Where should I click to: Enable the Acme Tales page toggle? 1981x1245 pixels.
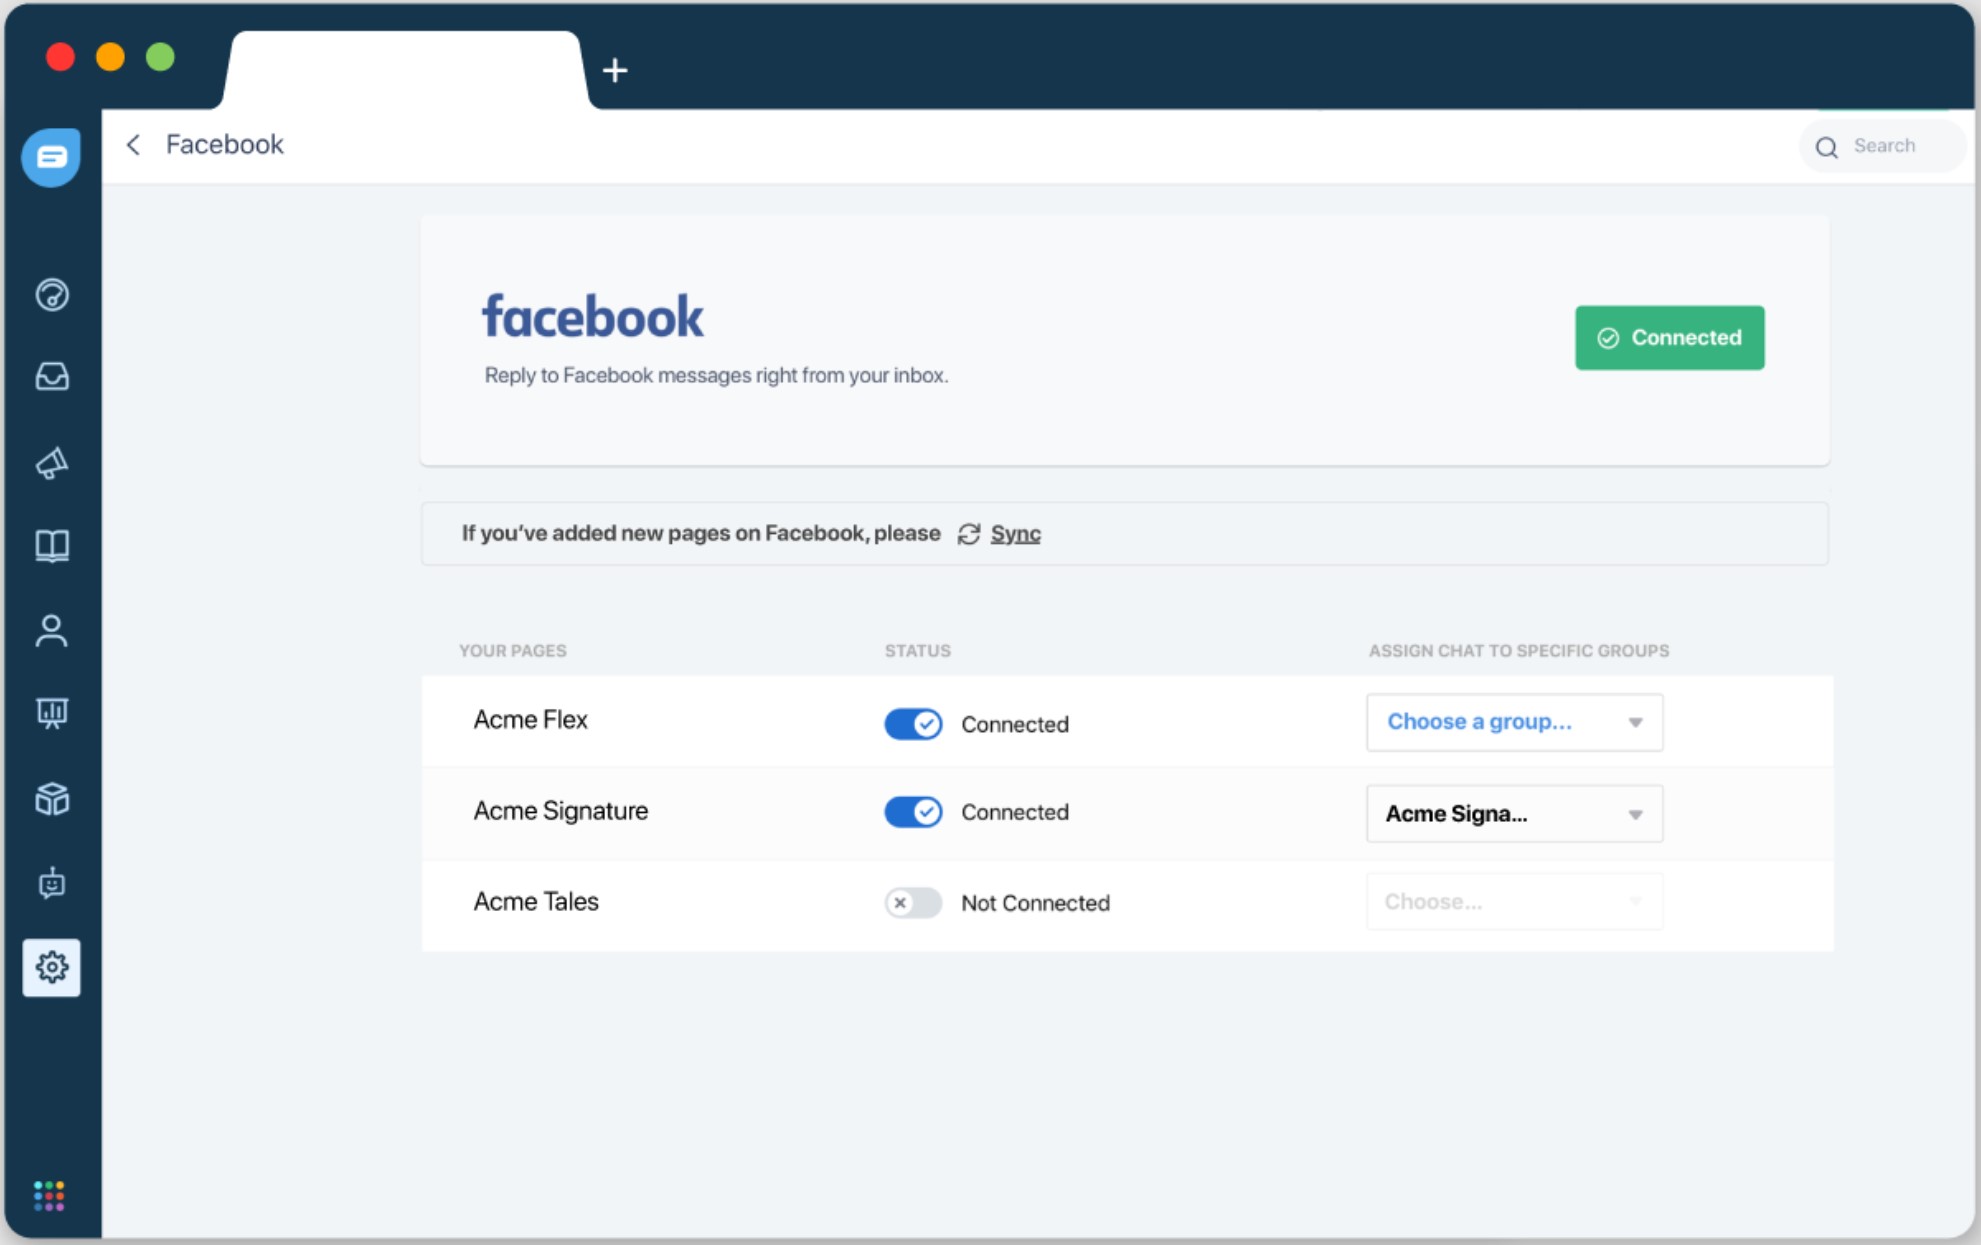tap(912, 902)
